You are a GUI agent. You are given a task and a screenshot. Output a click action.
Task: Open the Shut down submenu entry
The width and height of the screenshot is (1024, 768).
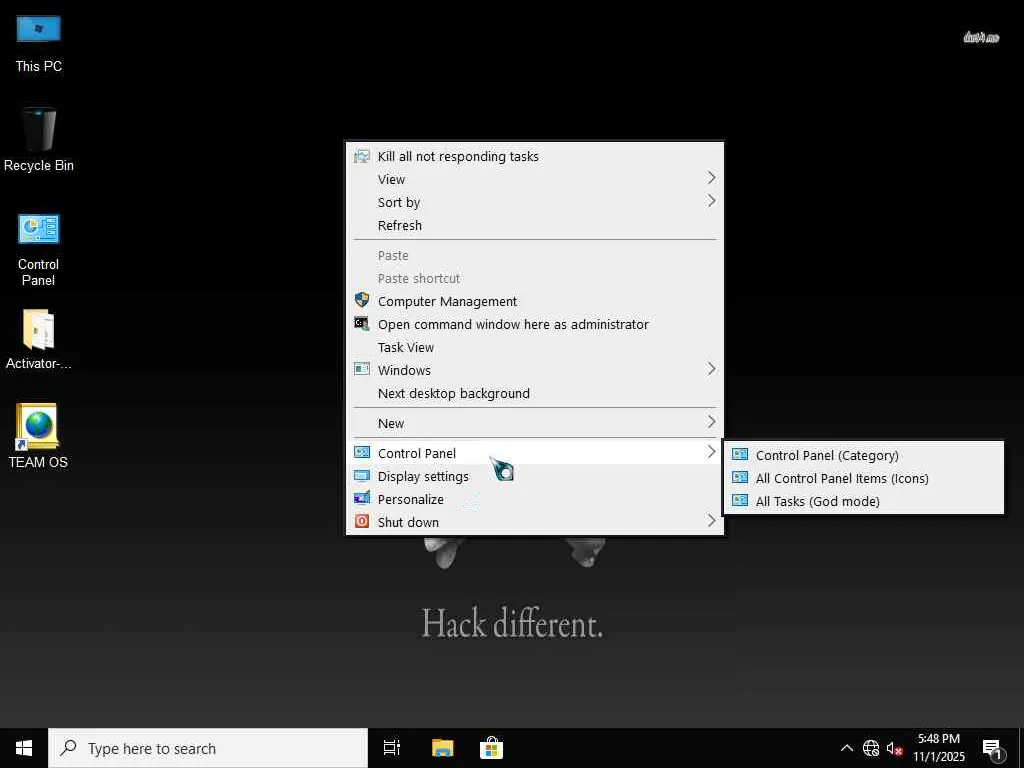[534, 522]
